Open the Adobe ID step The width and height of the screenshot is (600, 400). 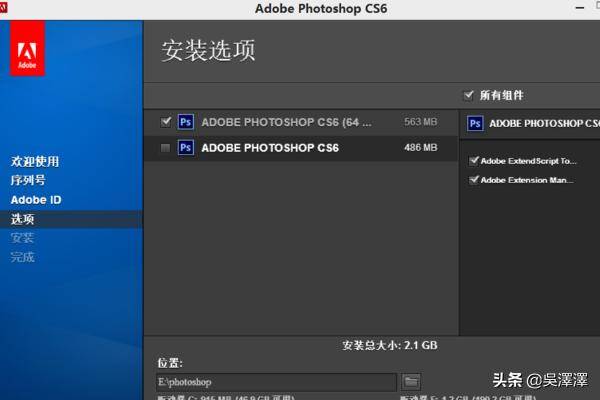35,199
